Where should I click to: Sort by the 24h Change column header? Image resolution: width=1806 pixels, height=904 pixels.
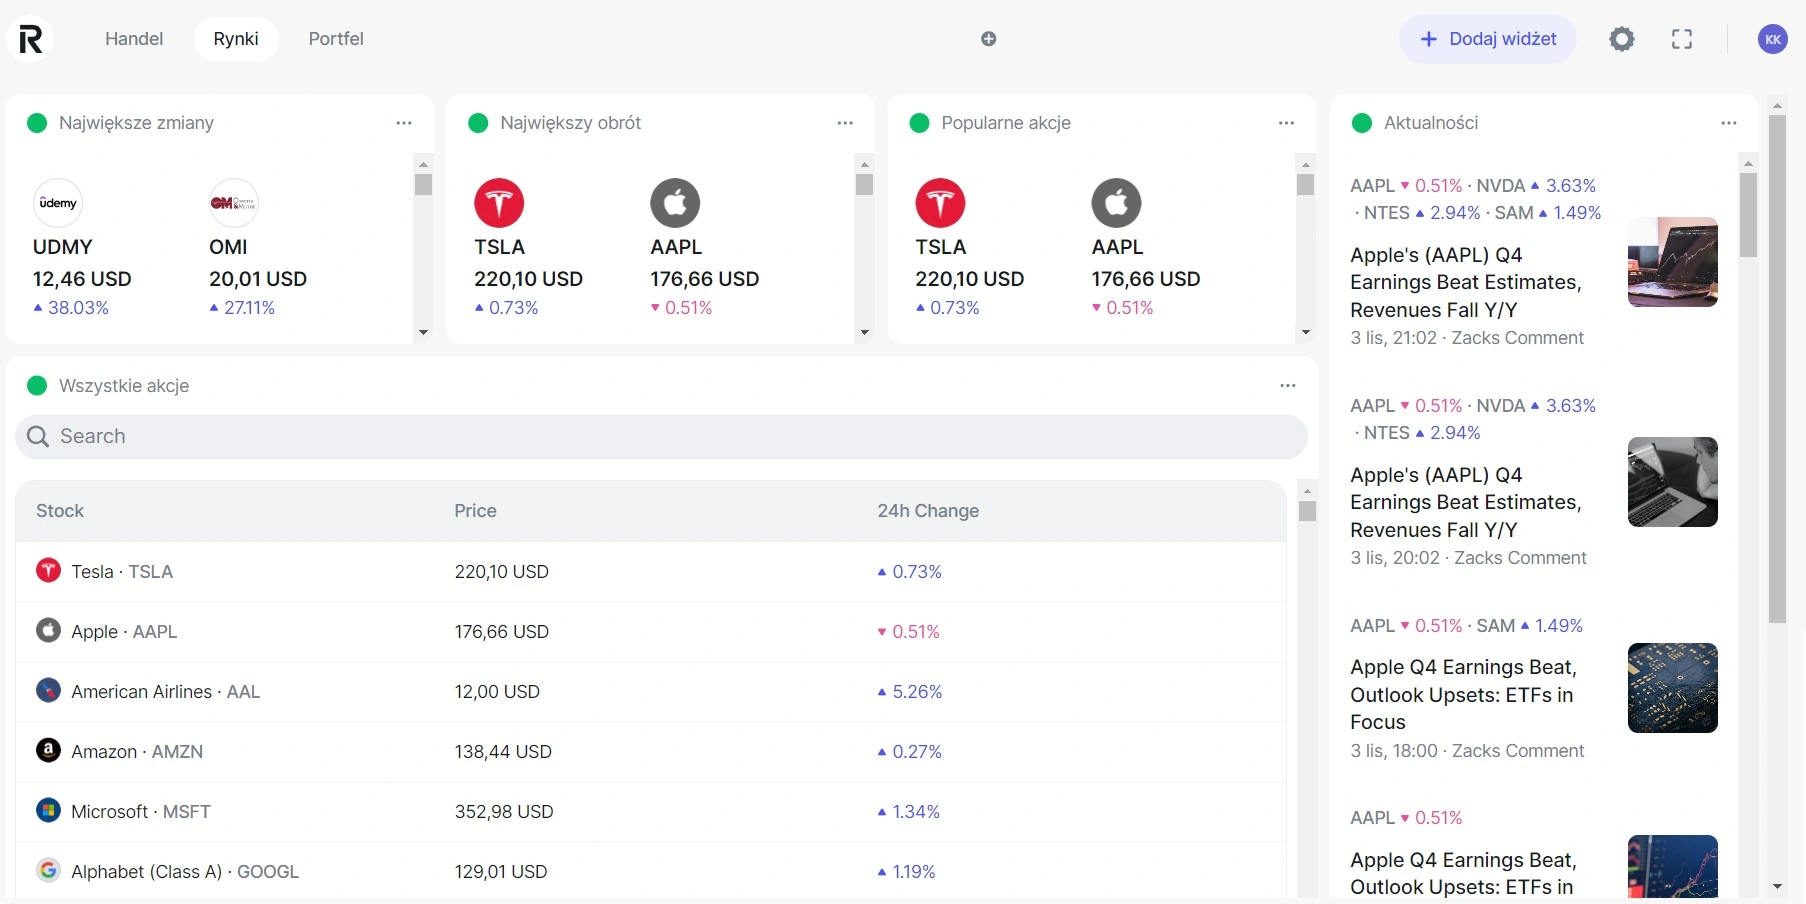pyautogui.click(x=928, y=511)
